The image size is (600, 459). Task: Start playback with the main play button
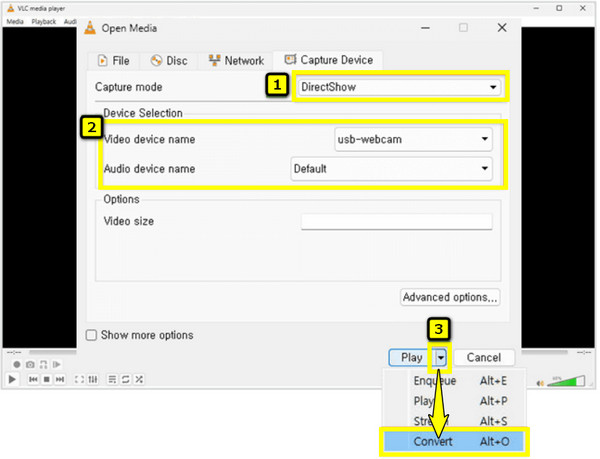tap(12, 379)
